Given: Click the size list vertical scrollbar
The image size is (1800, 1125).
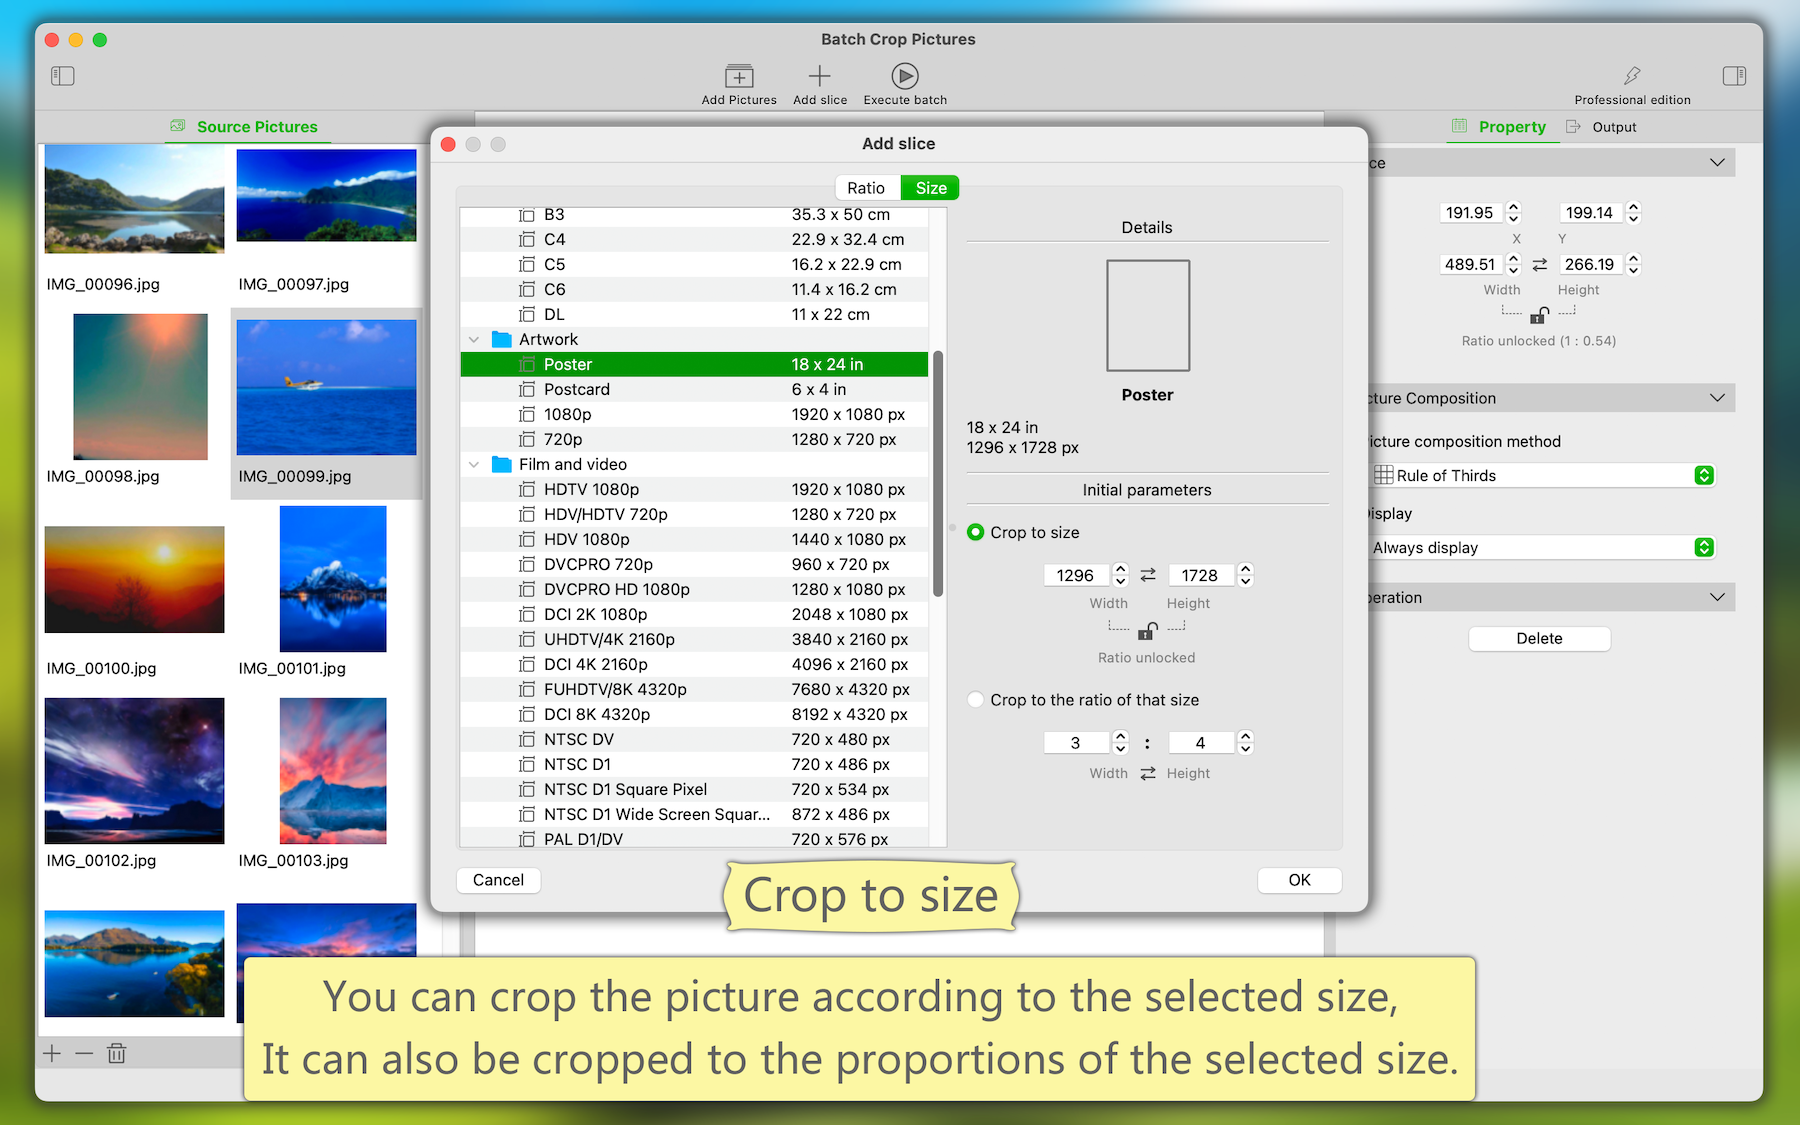Looking at the screenshot, I should pos(938,474).
